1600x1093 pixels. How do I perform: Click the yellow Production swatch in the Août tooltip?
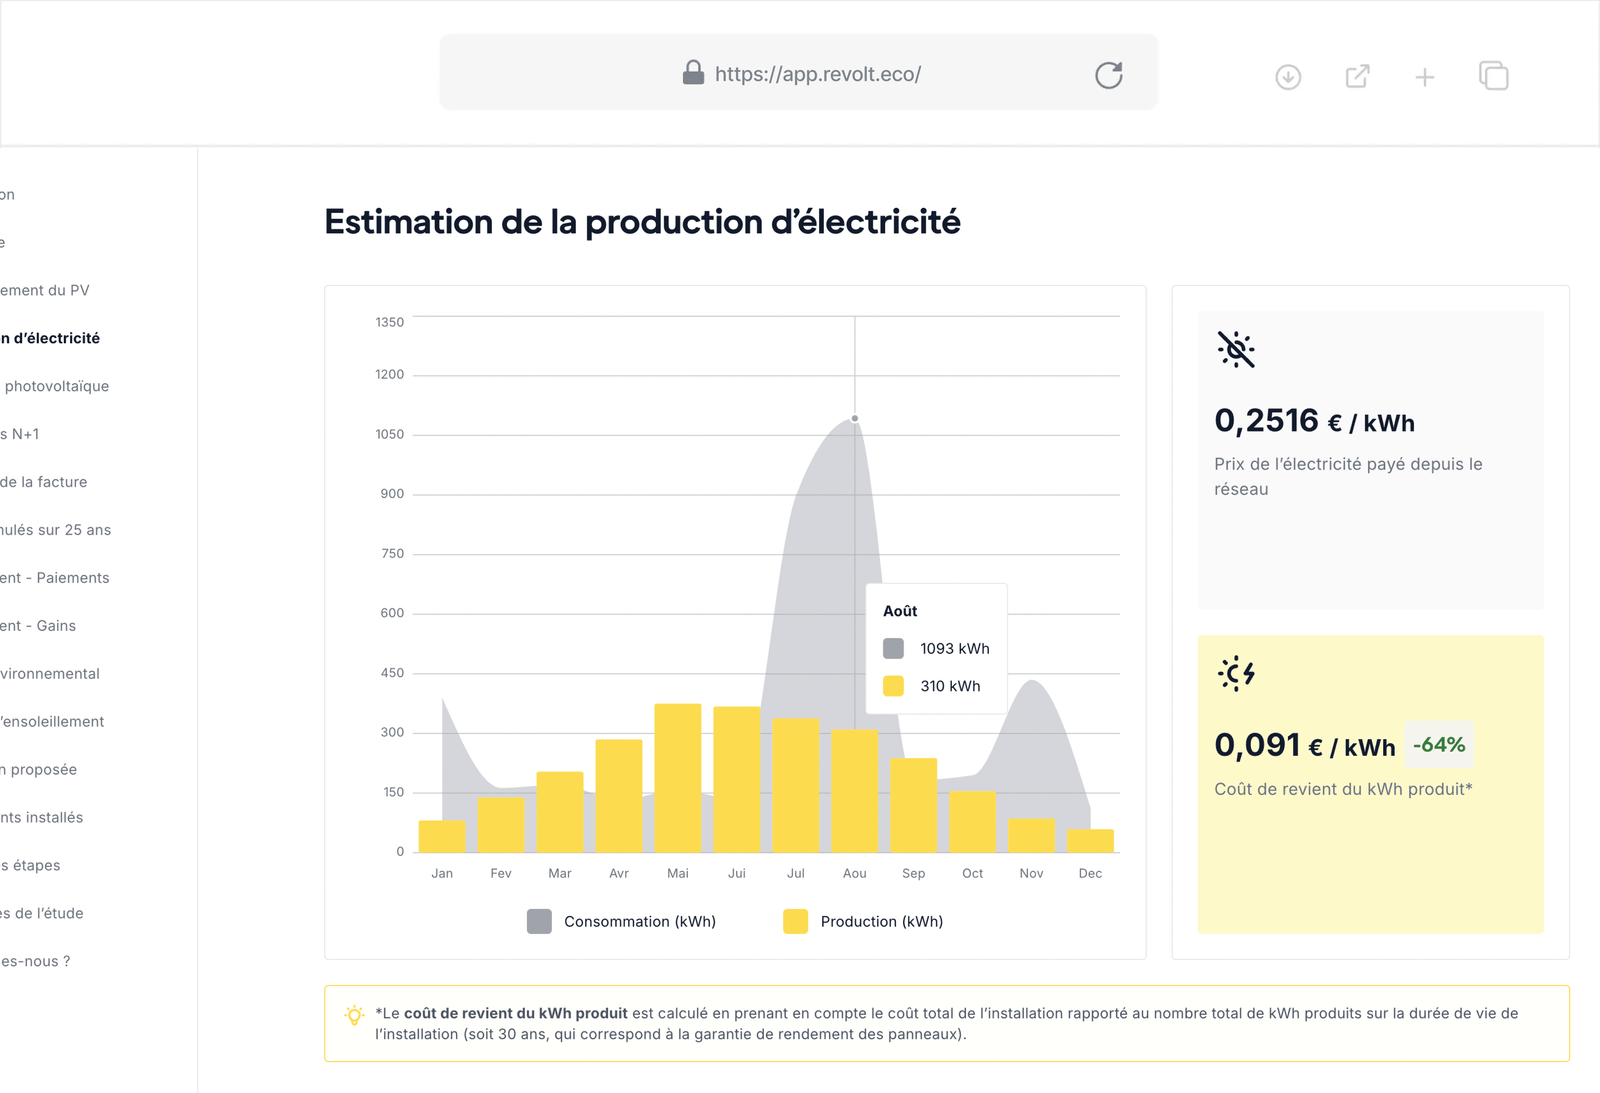[x=895, y=686]
